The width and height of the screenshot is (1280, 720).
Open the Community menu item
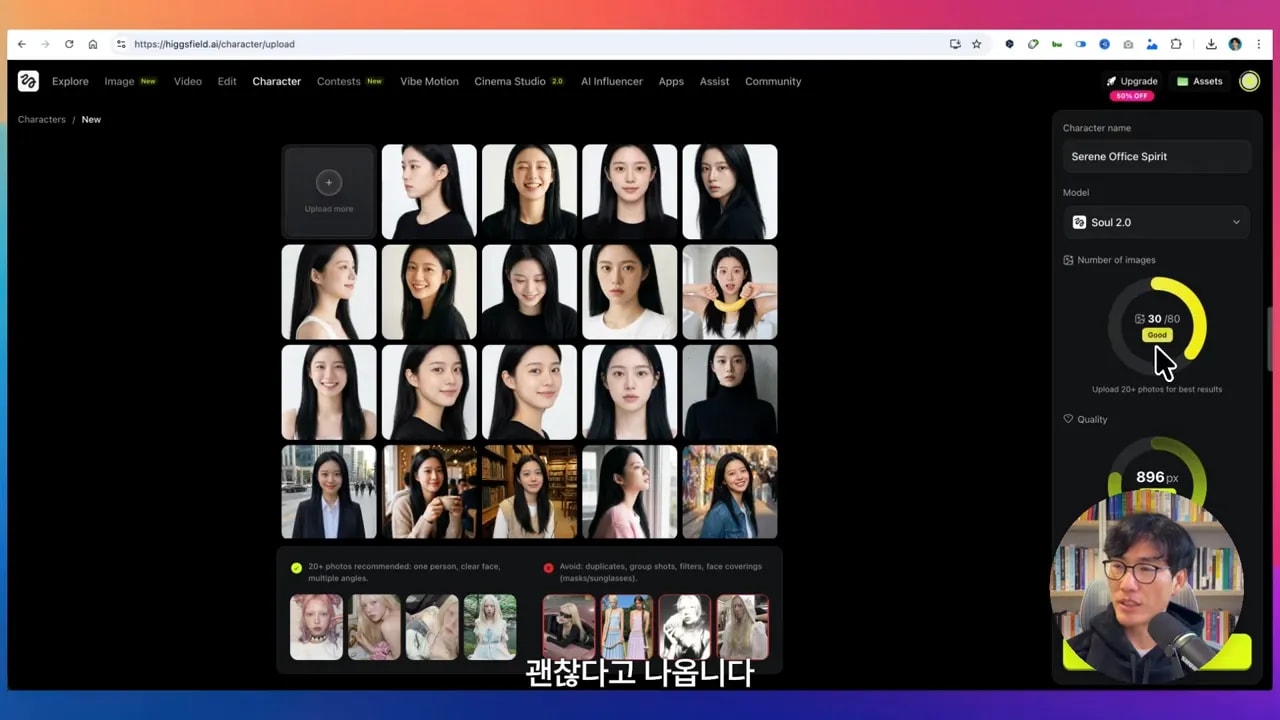click(773, 81)
